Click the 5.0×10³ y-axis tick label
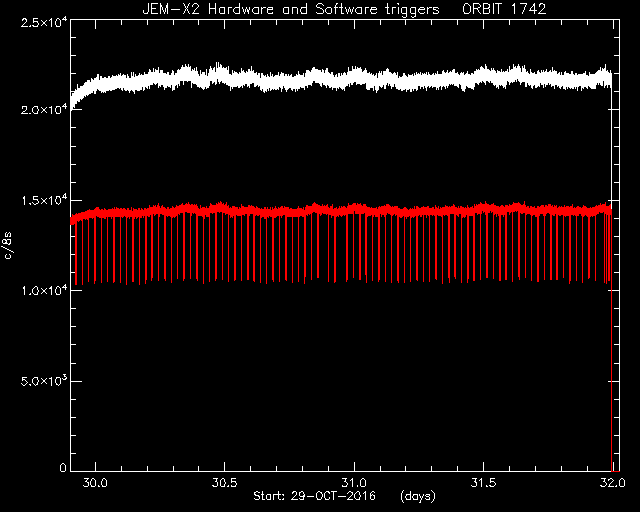Image resolution: width=640 pixels, height=512 pixels. coord(44,381)
